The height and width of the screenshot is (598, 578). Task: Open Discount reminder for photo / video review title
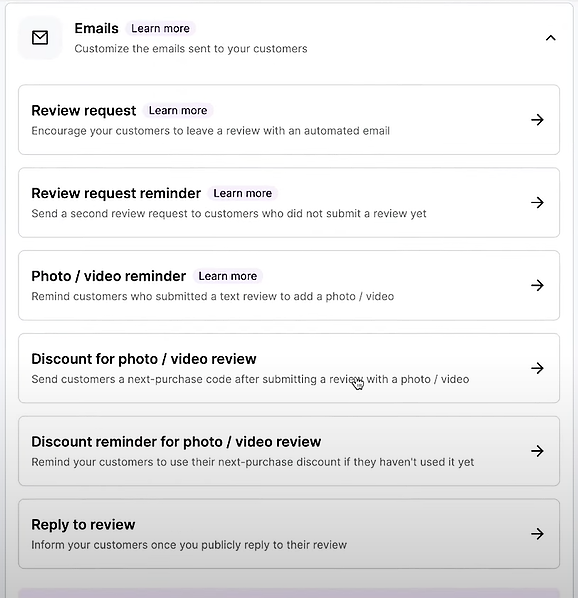point(176,442)
